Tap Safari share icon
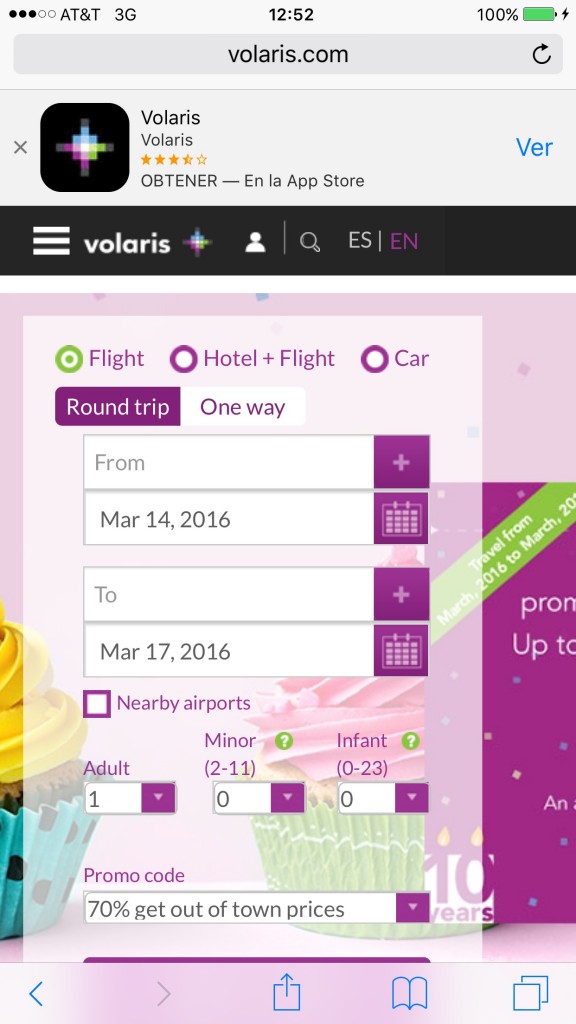This screenshot has height=1024, width=576. 287,992
